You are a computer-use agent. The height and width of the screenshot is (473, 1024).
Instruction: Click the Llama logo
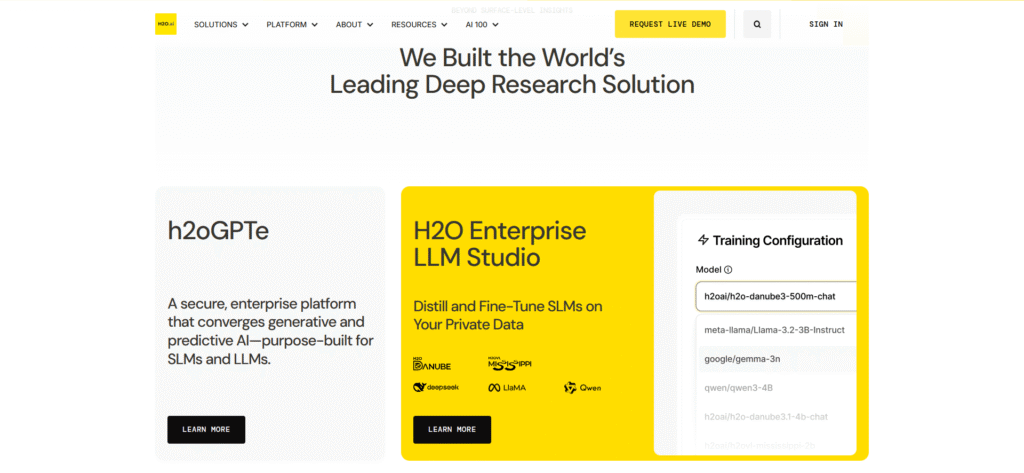pyautogui.click(x=507, y=387)
